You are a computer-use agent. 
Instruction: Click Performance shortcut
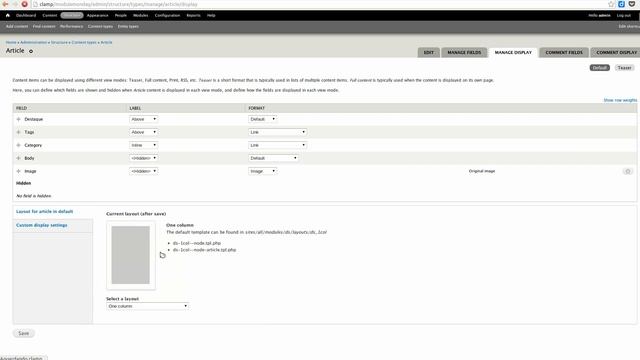(x=71, y=26)
